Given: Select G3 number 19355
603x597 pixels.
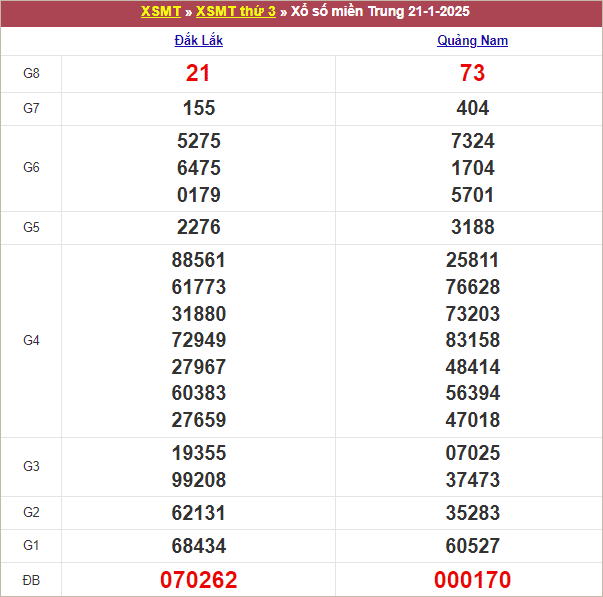Looking at the screenshot, I should (199, 453).
